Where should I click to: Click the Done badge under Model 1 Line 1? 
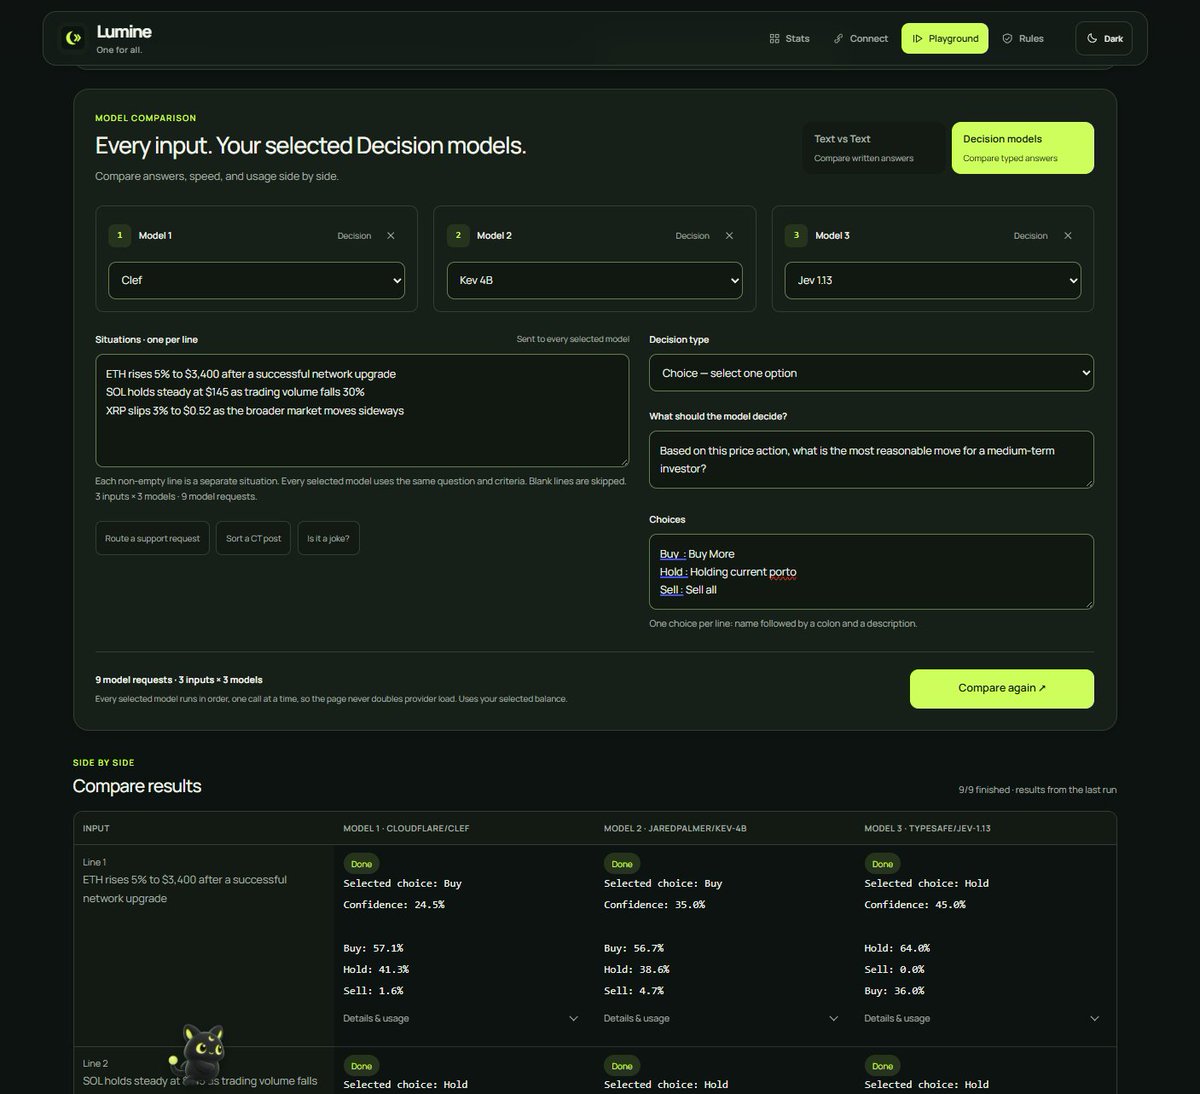[362, 864]
